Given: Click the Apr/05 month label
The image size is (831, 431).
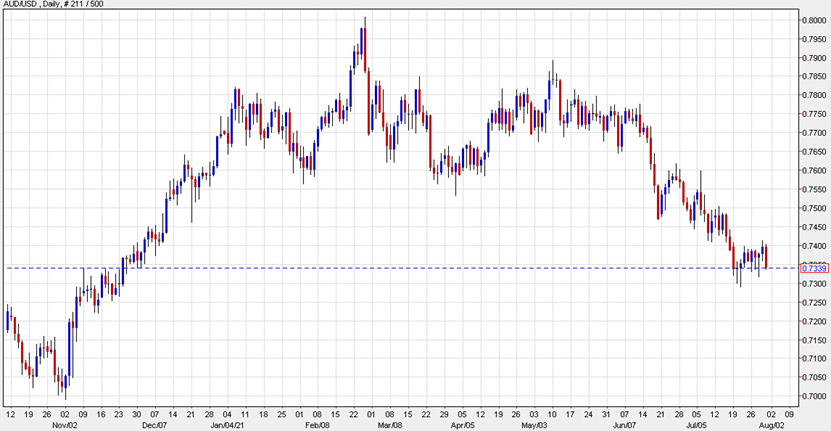Looking at the screenshot, I should (462, 426).
